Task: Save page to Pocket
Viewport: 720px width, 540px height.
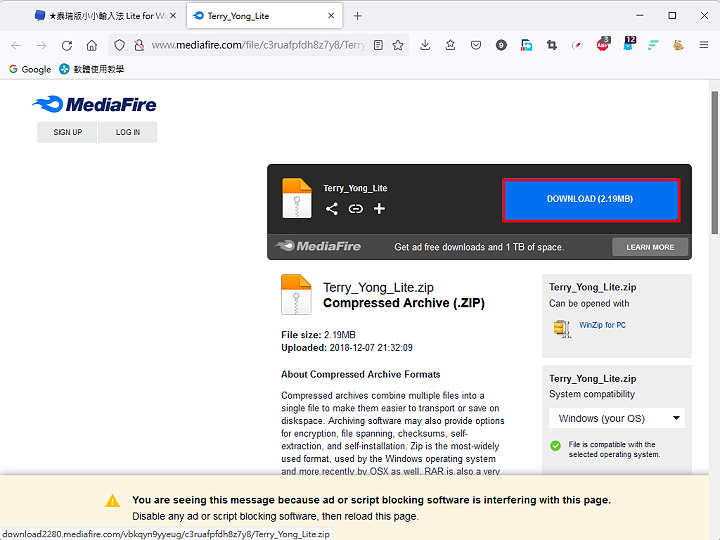Action: [476, 45]
